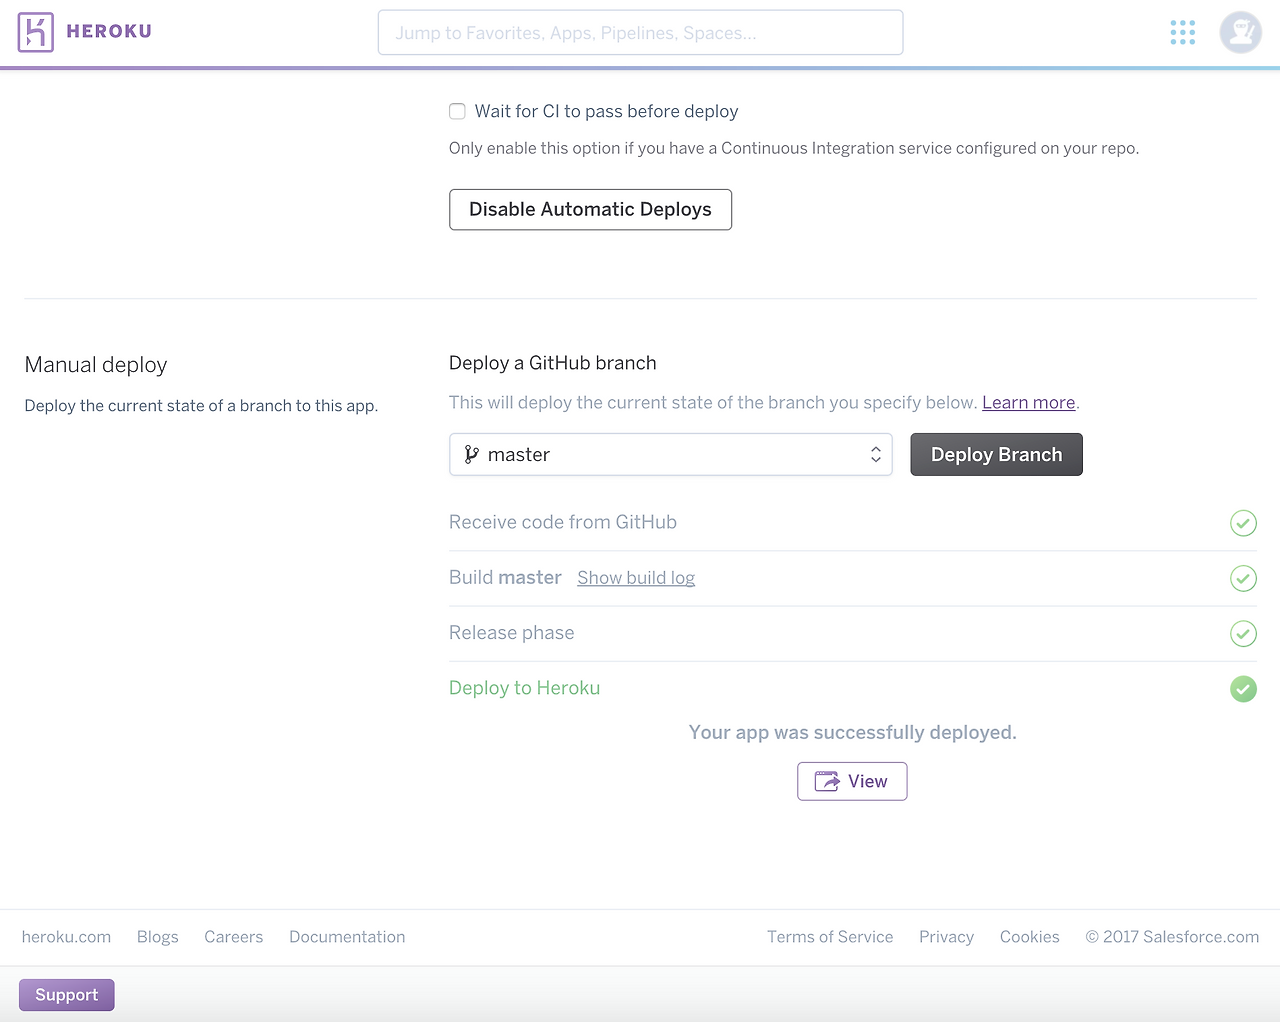Click the Release phase success checkmark
The width and height of the screenshot is (1280, 1022).
click(x=1243, y=633)
